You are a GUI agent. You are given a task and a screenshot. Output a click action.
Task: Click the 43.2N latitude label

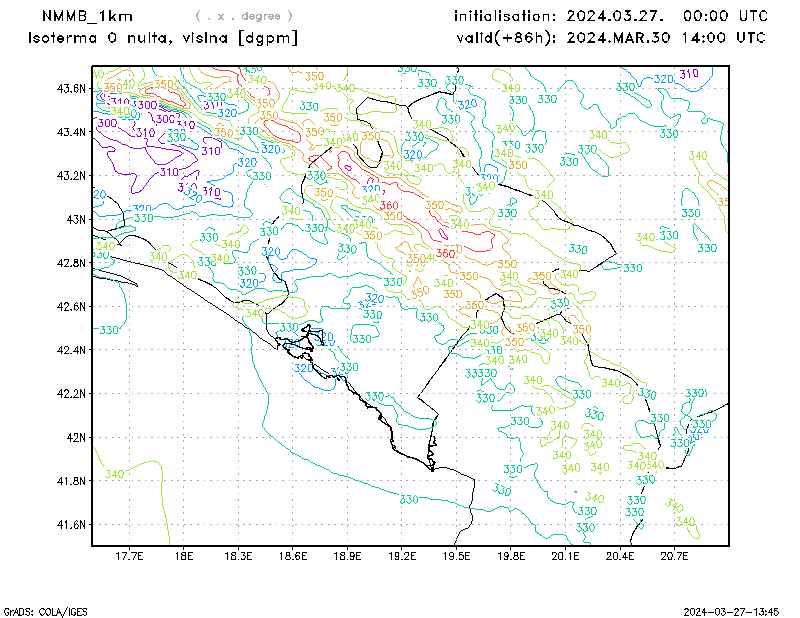tap(71, 176)
